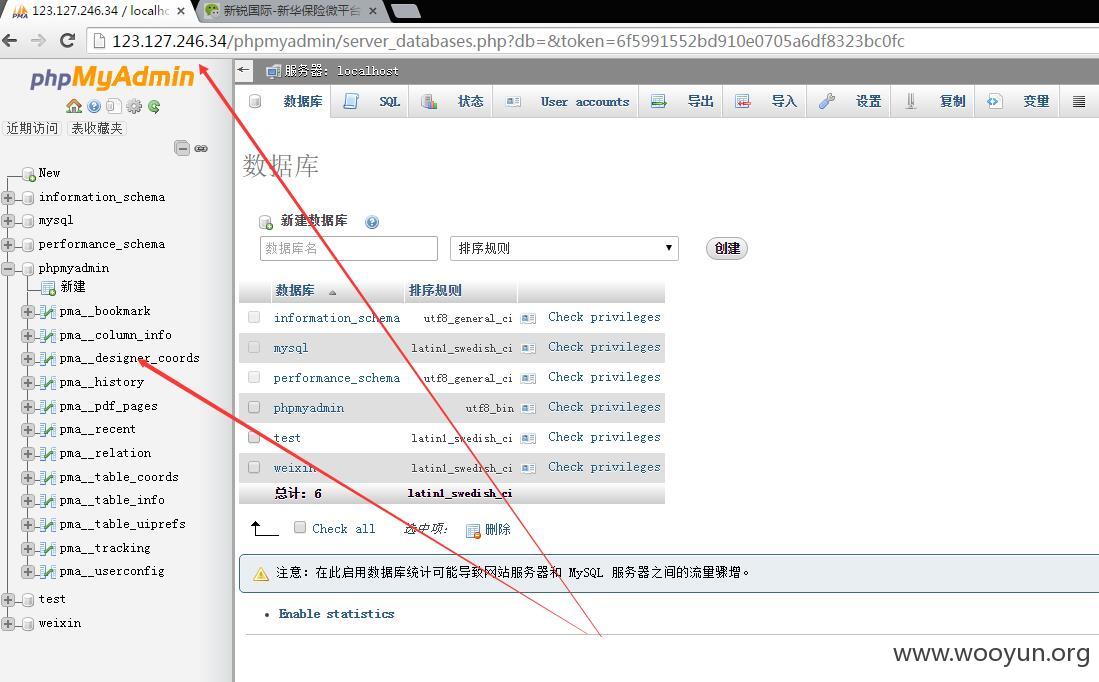Open the 导出 export tab
Image resolution: width=1099 pixels, height=682 pixels.
coord(682,102)
